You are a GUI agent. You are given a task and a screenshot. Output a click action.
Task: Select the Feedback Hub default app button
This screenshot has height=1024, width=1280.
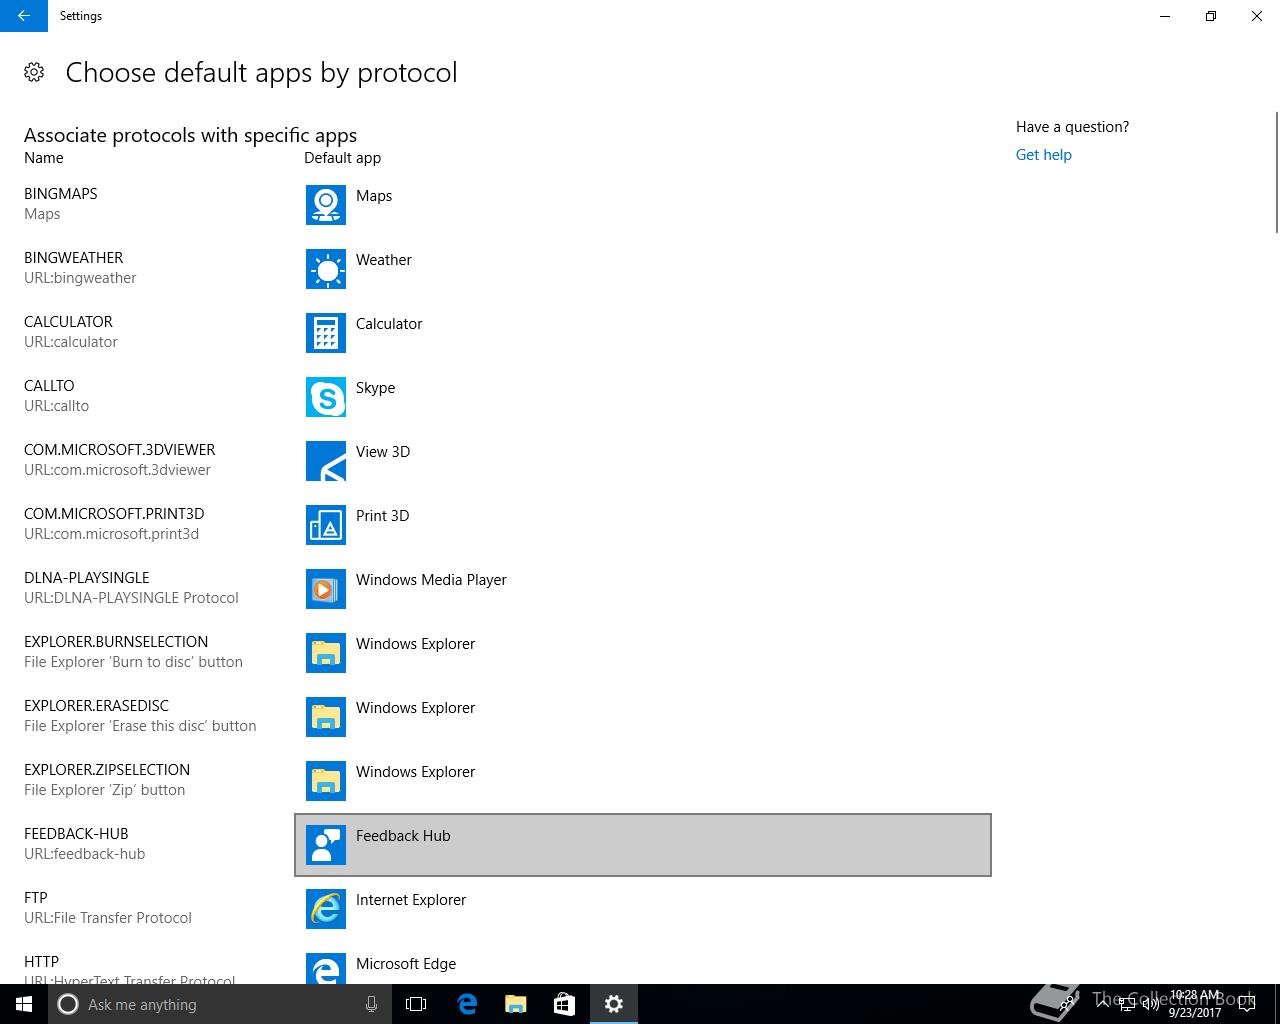pos(643,845)
